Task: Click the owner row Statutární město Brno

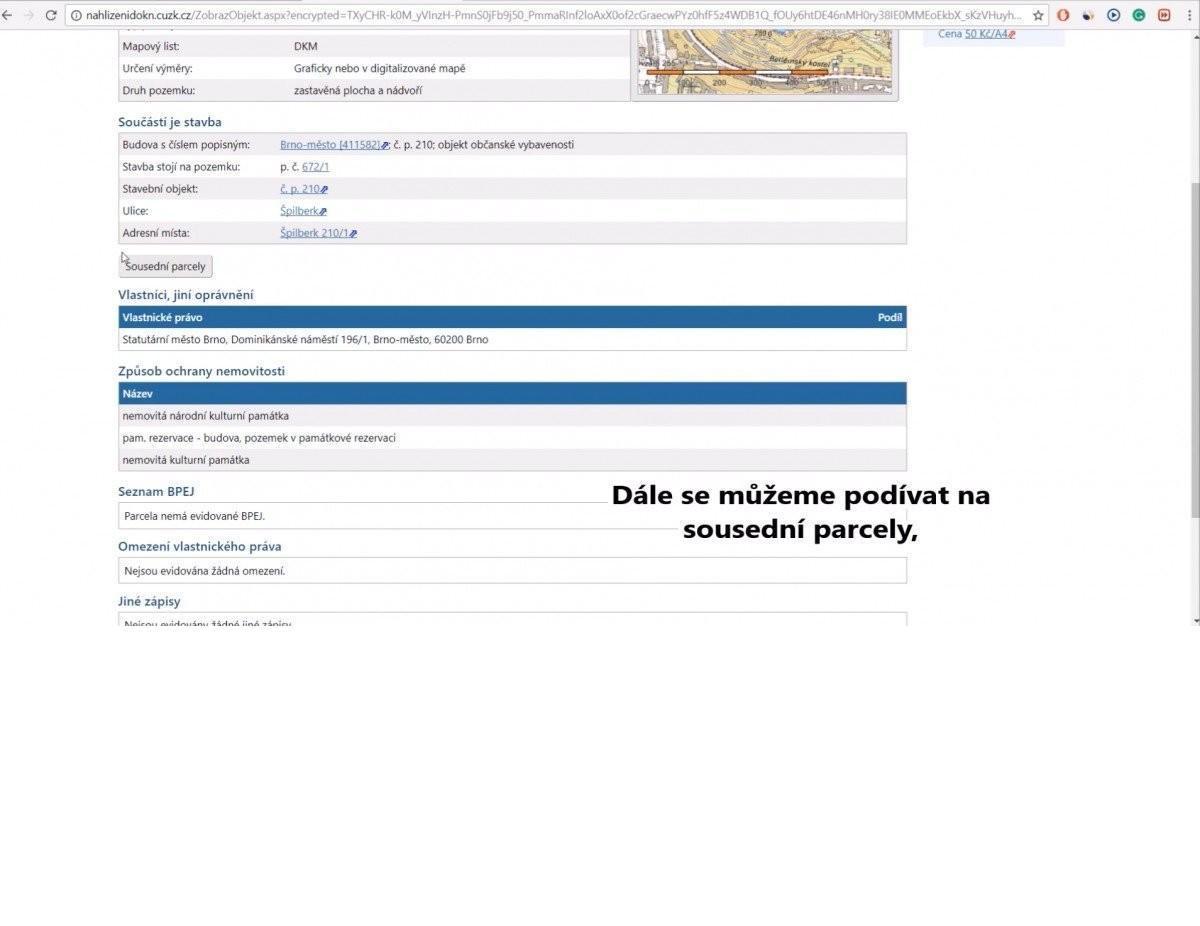Action: click(512, 340)
